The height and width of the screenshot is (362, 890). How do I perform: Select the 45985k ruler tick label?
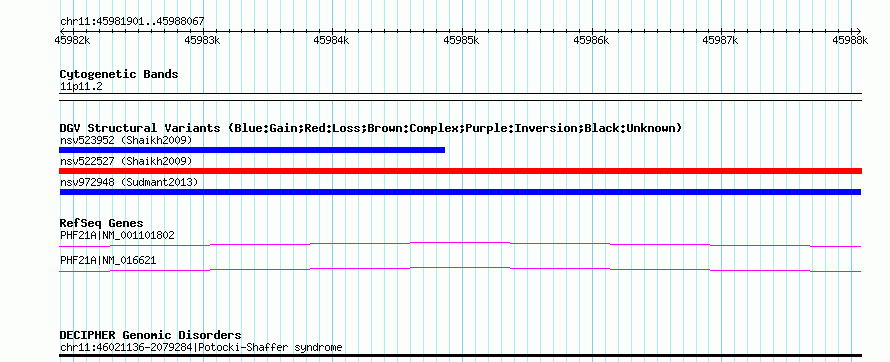click(461, 40)
